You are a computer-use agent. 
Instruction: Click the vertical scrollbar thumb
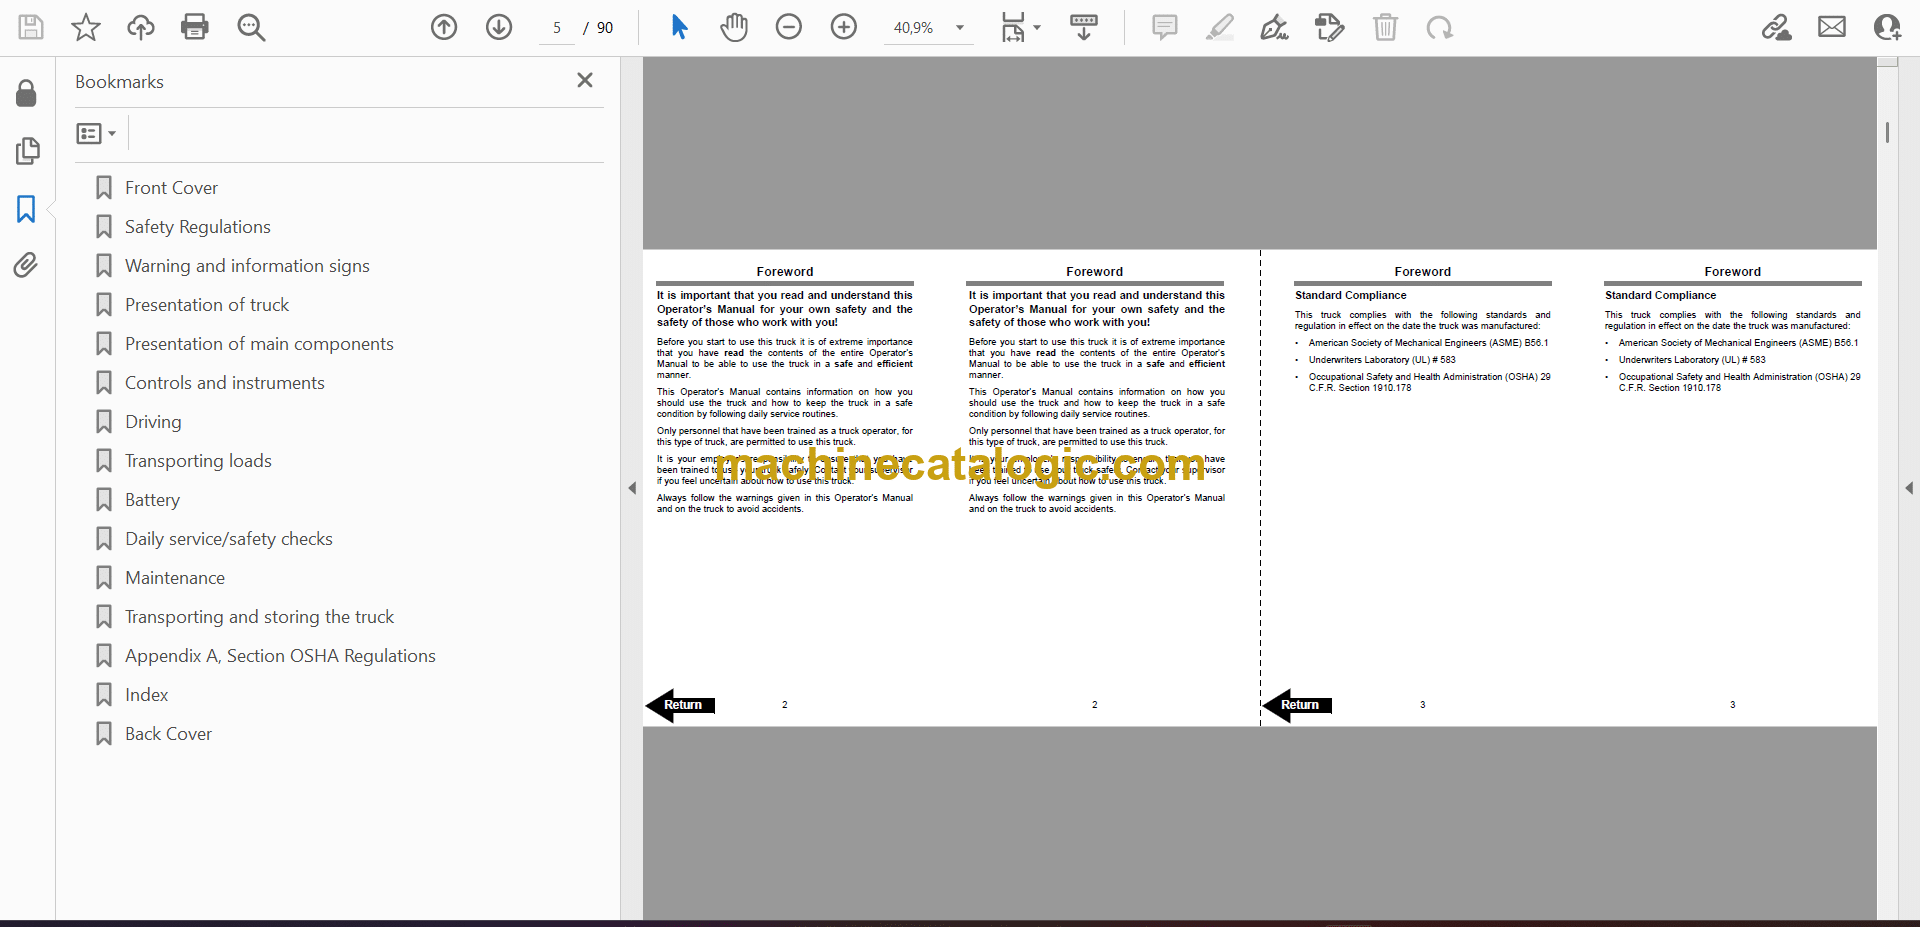point(1887,132)
